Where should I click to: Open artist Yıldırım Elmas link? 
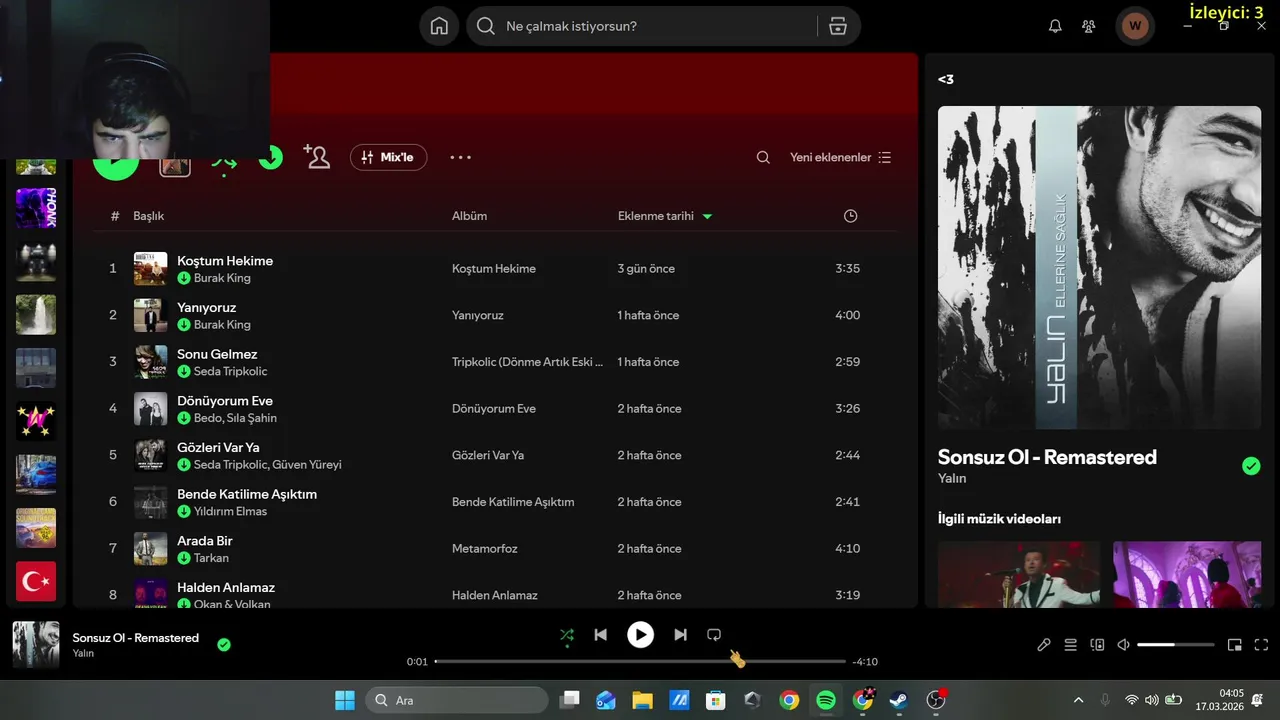pyautogui.click(x=230, y=511)
